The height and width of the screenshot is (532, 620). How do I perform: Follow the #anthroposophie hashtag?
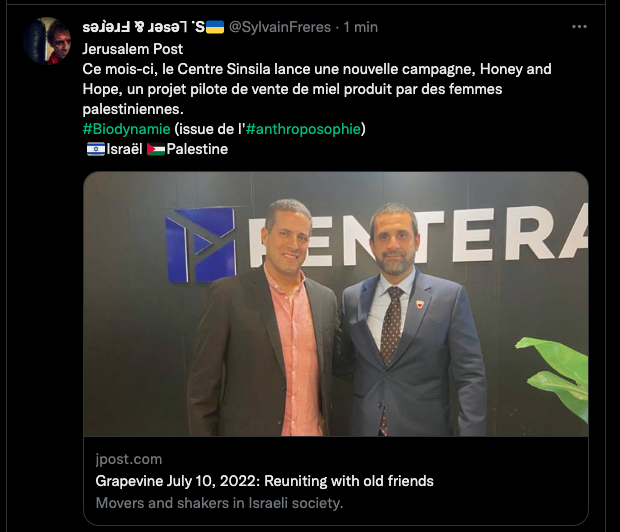[303, 129]
